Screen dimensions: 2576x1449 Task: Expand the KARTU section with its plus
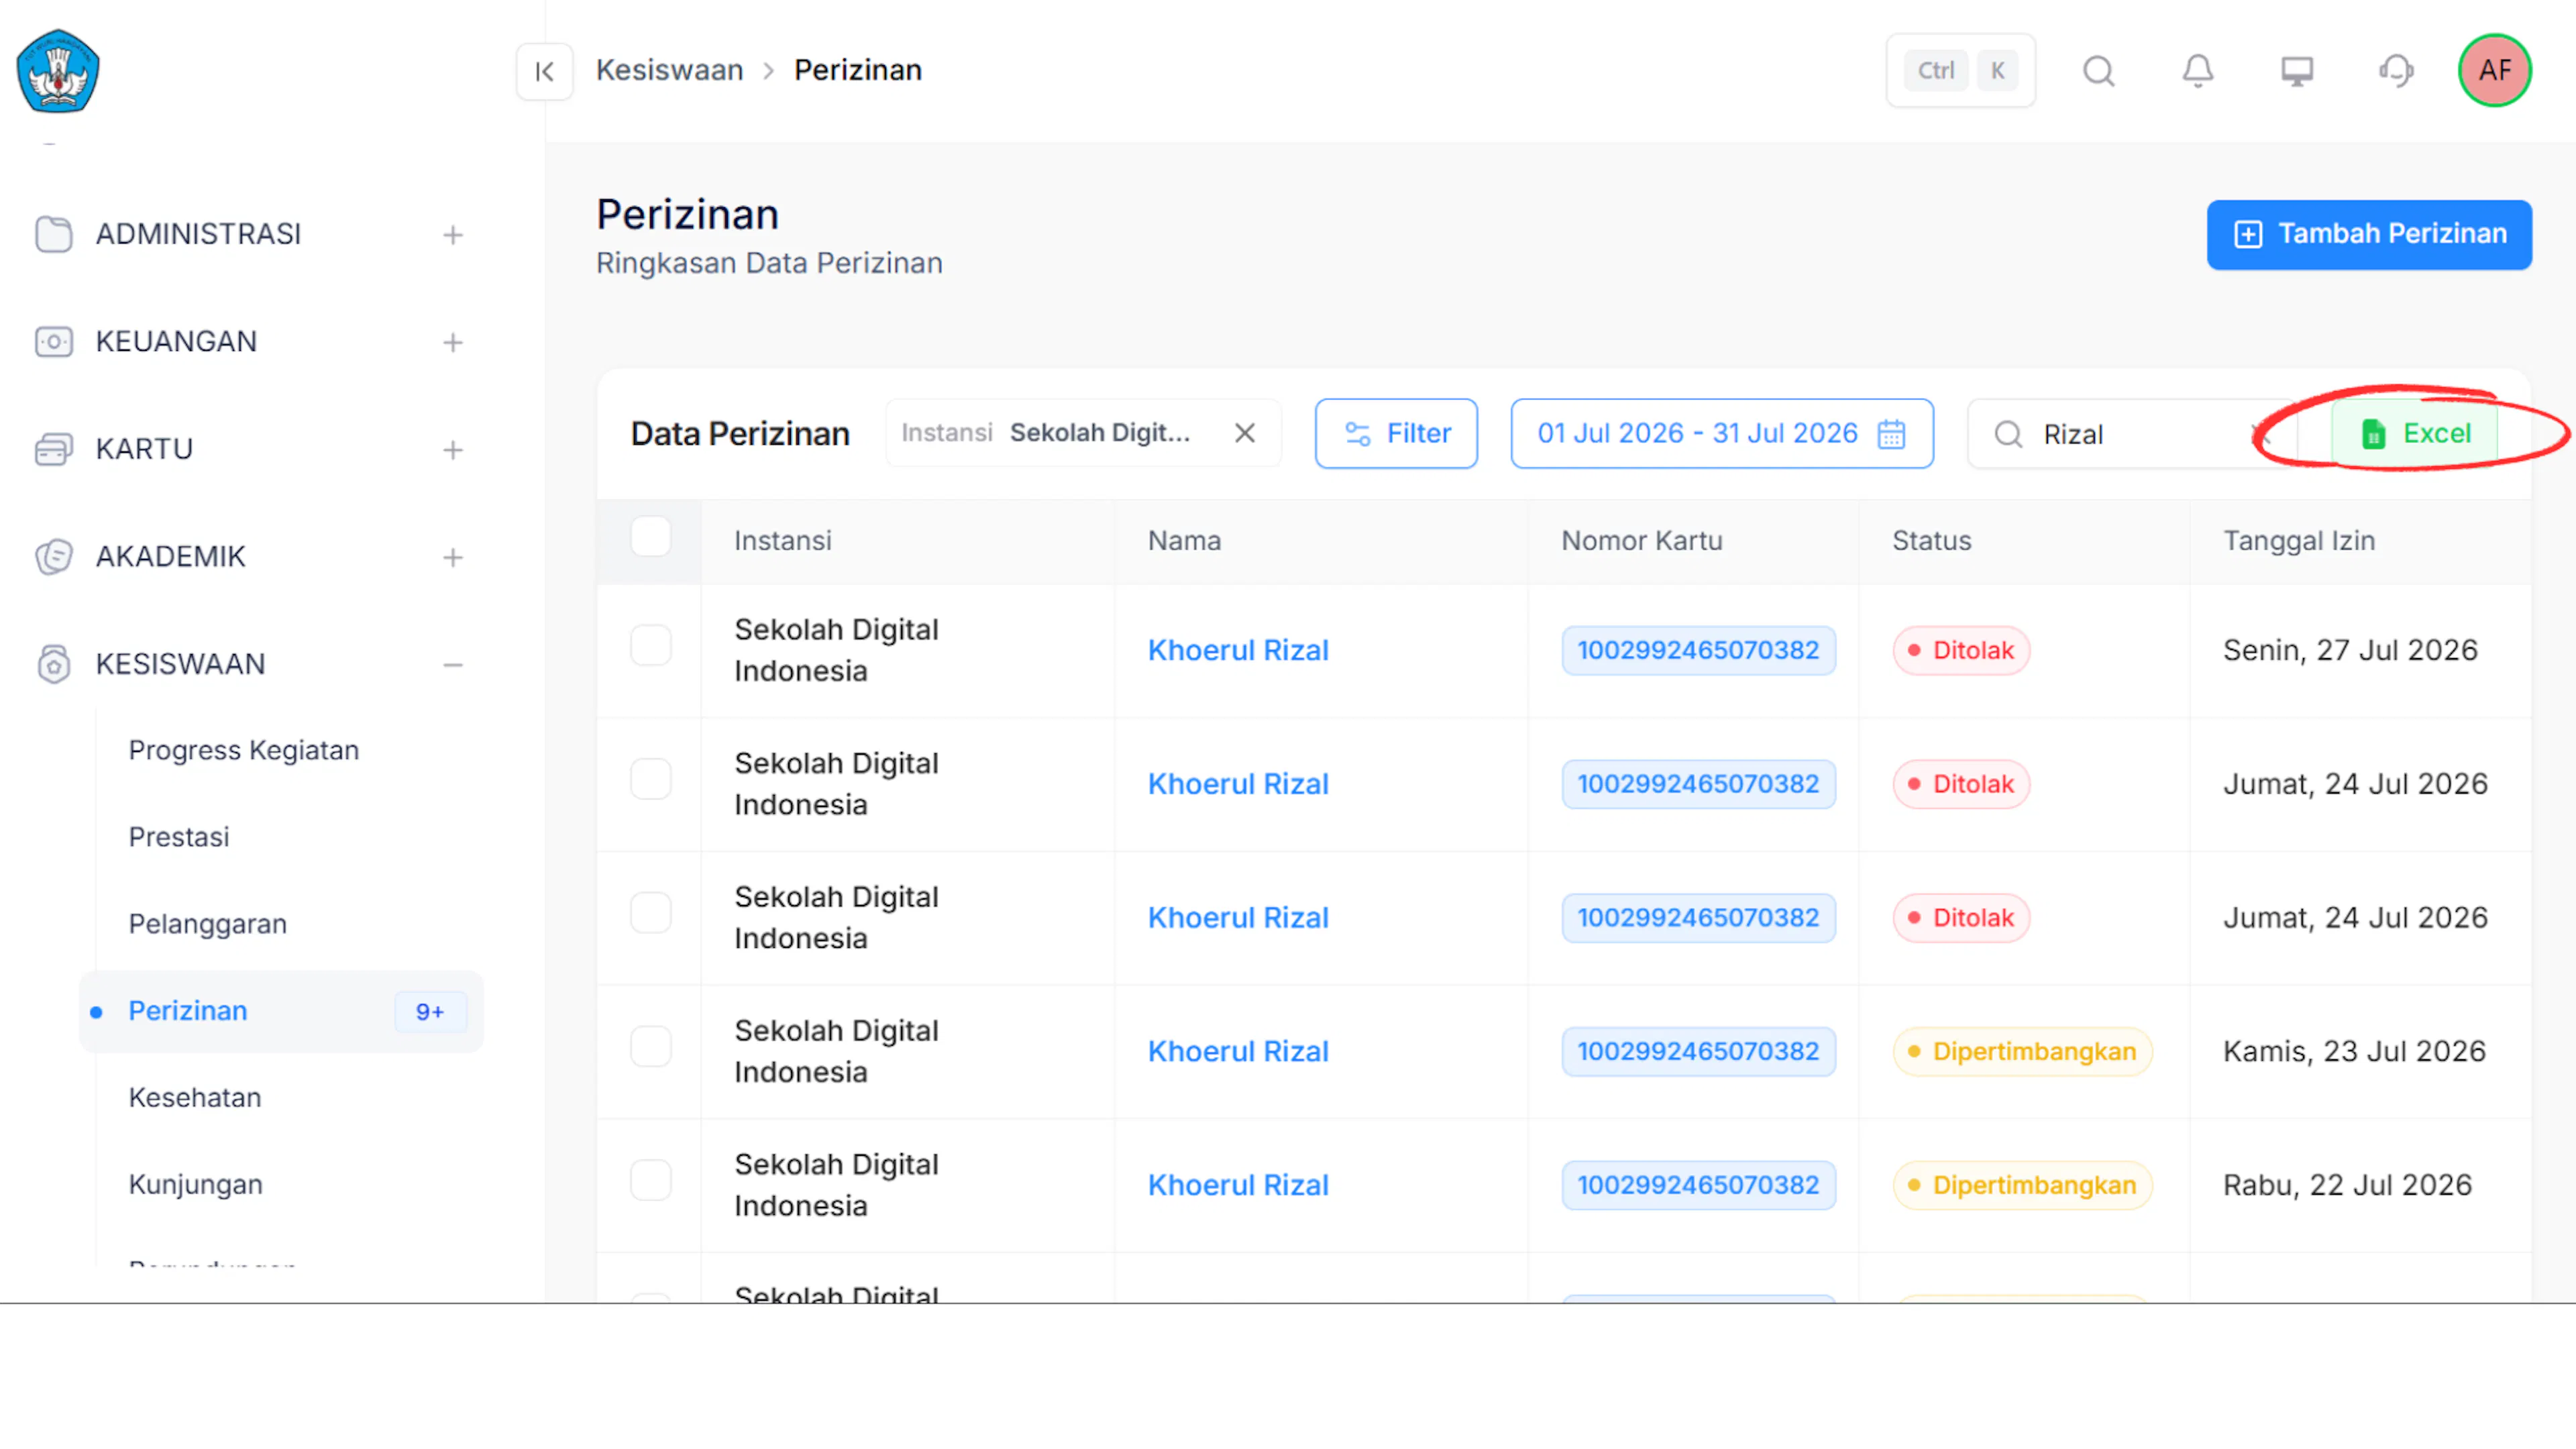(453, 450)
